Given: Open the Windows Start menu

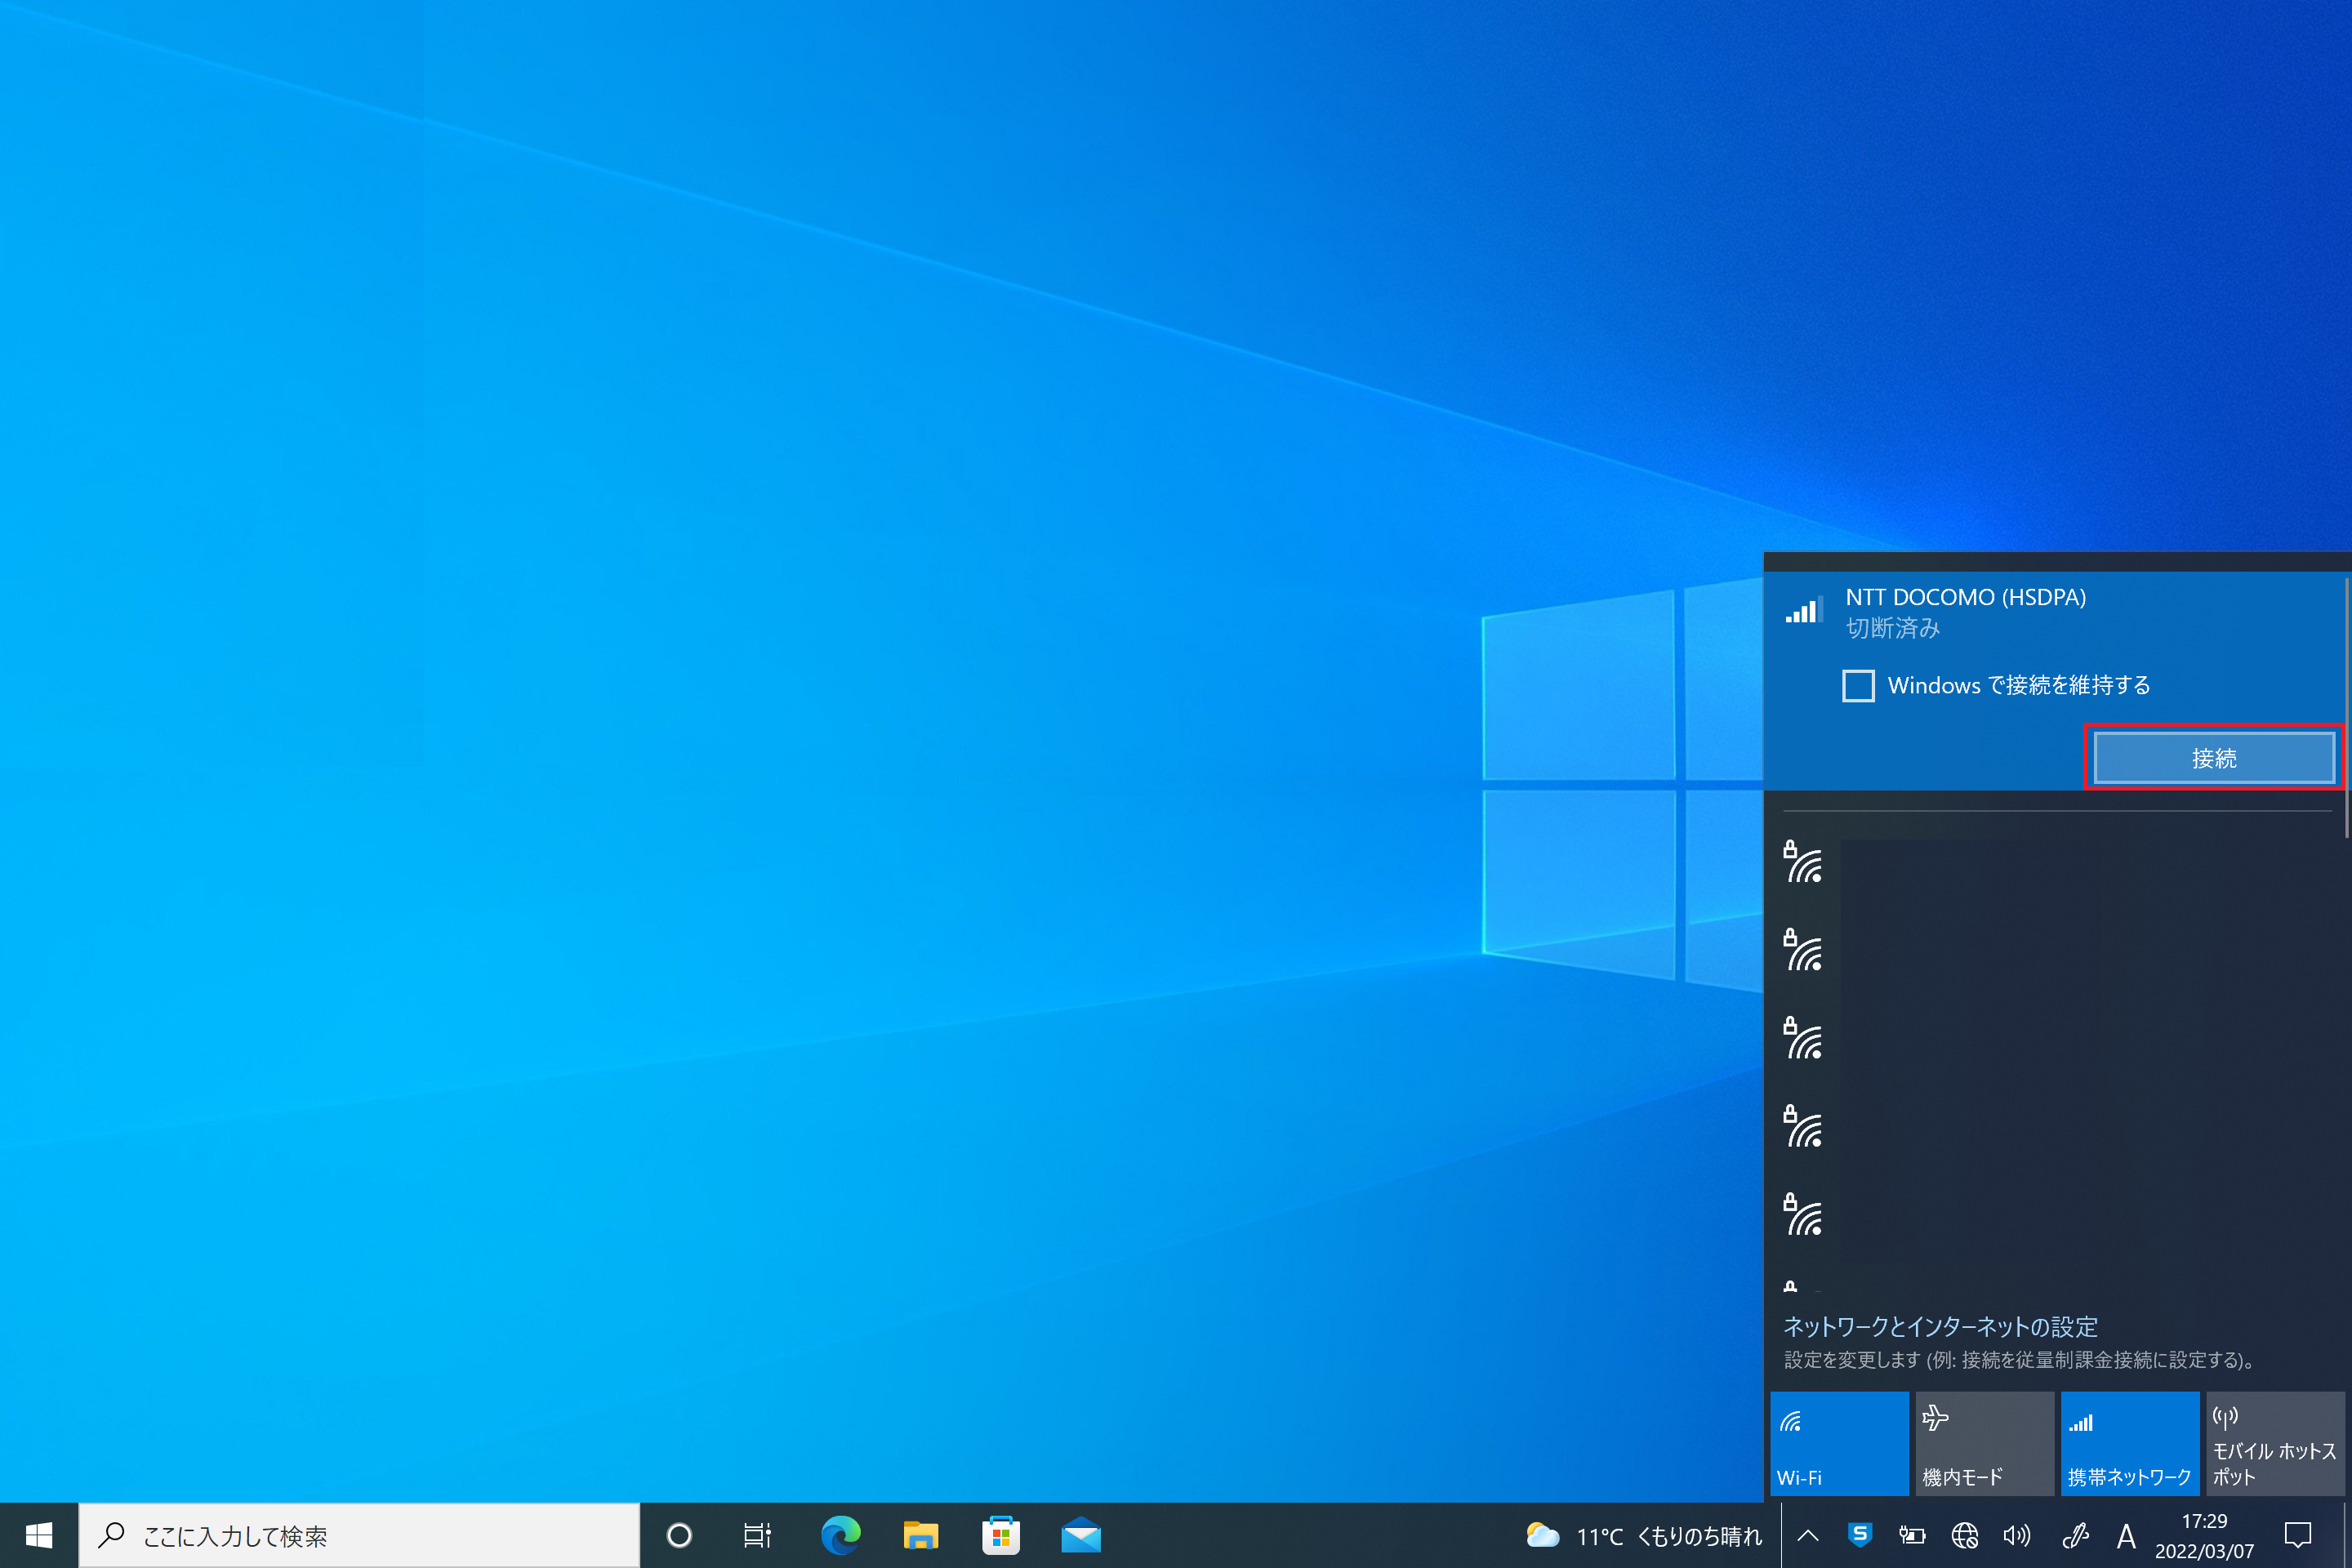Looking at the screenshot, I should (x=39, y=1535).
